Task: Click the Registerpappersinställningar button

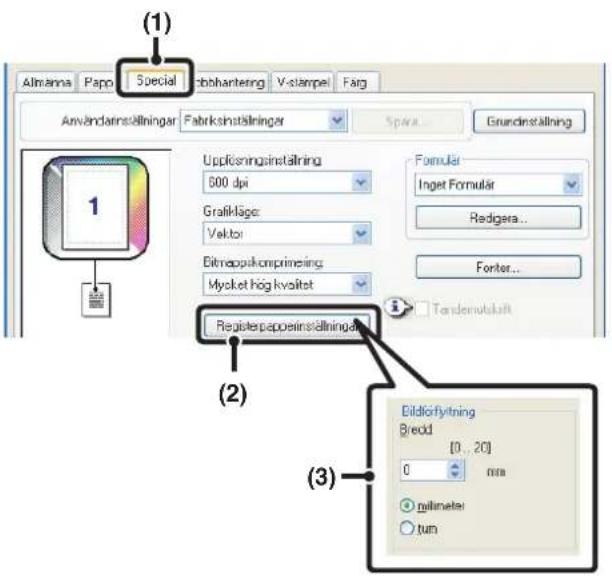Action: pos(287,325)
